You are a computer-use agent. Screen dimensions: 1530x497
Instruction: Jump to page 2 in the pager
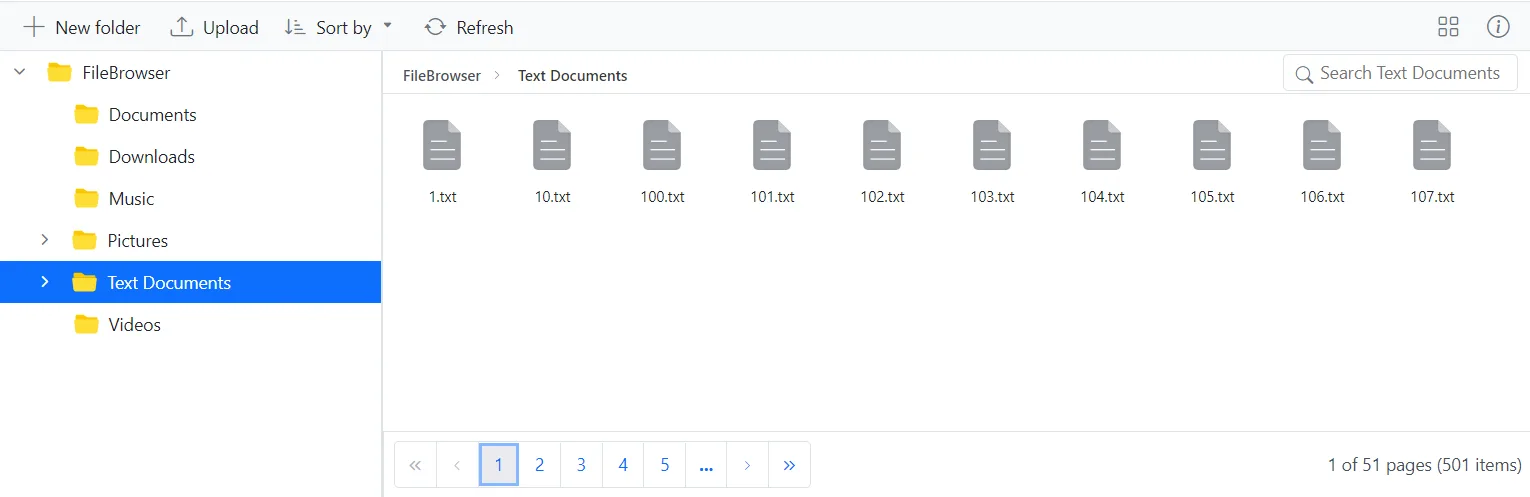(x=540, y=465)
